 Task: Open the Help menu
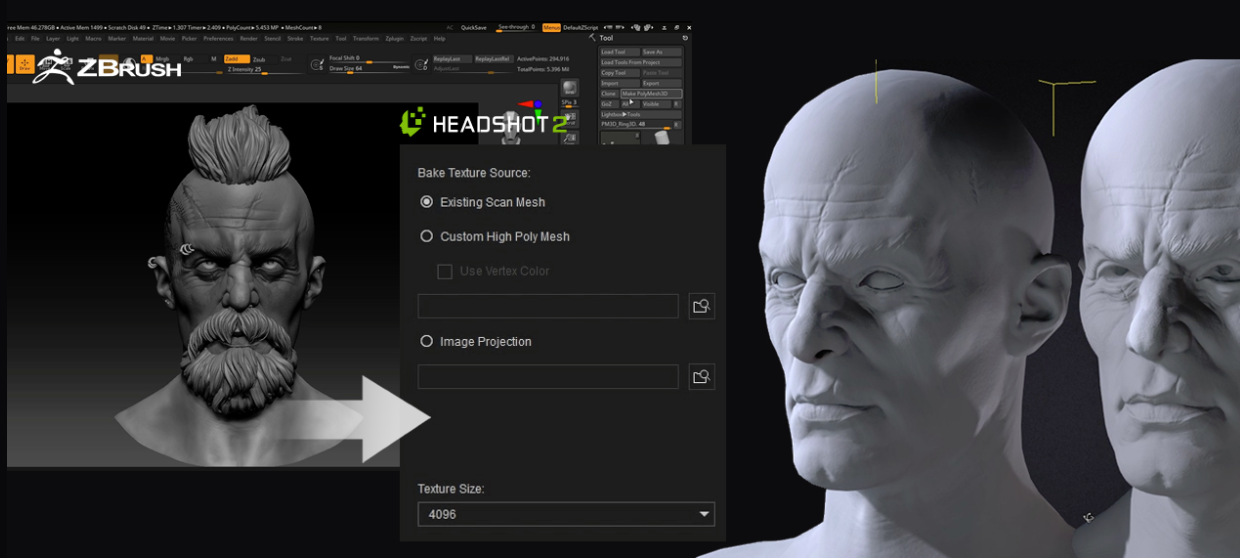coord(439,39)
